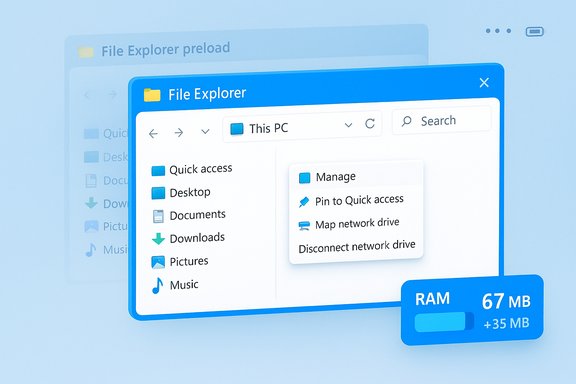Expand the address bar dropdown chevron

(348, 125)
